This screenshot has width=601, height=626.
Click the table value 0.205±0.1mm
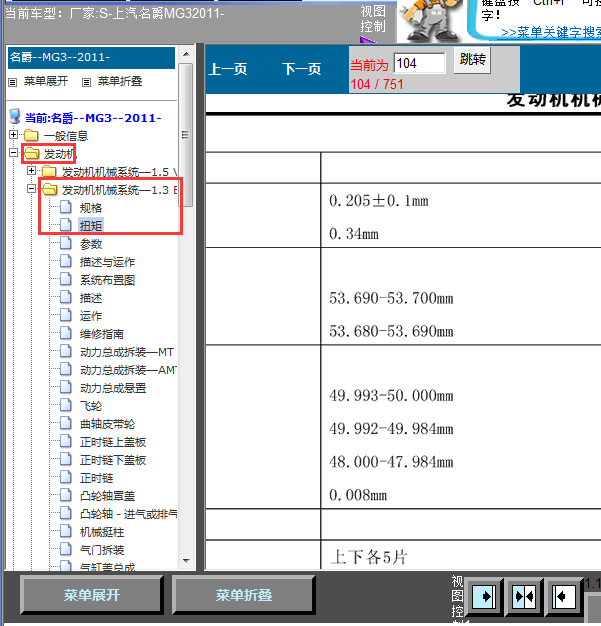click(379, 201)
